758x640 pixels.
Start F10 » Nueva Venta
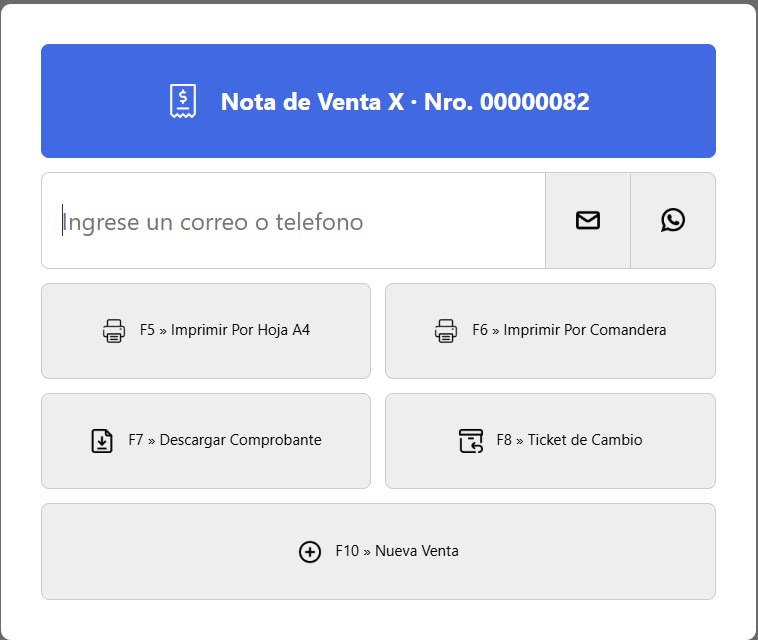(397, 551)
